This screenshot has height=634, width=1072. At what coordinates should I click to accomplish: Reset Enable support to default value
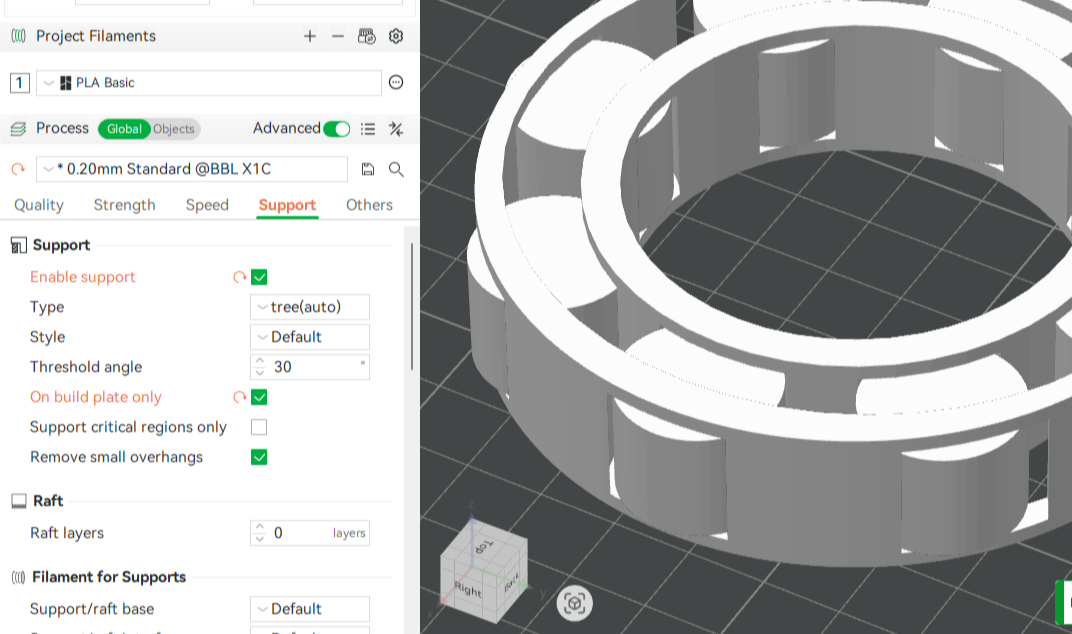click(239, 277)
